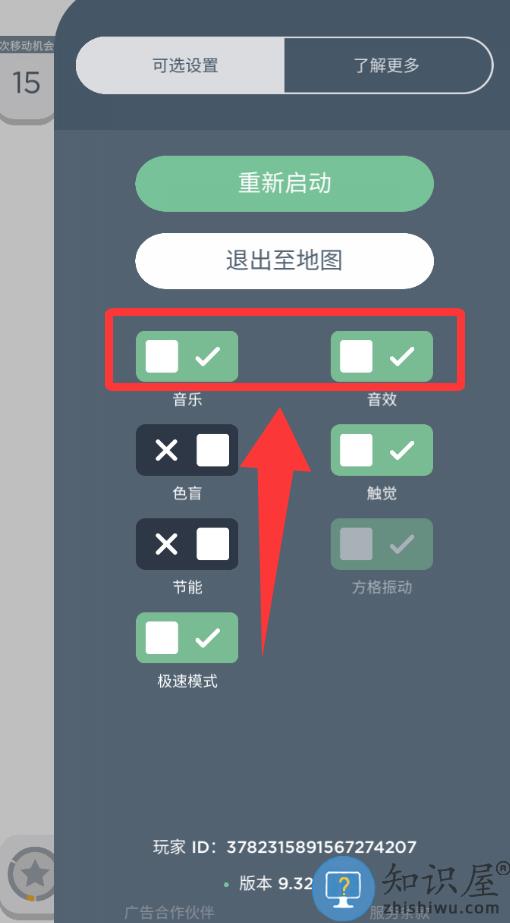Click the player ID number text
The height and width of the screenshot is (923, 510).
point(322,847)
